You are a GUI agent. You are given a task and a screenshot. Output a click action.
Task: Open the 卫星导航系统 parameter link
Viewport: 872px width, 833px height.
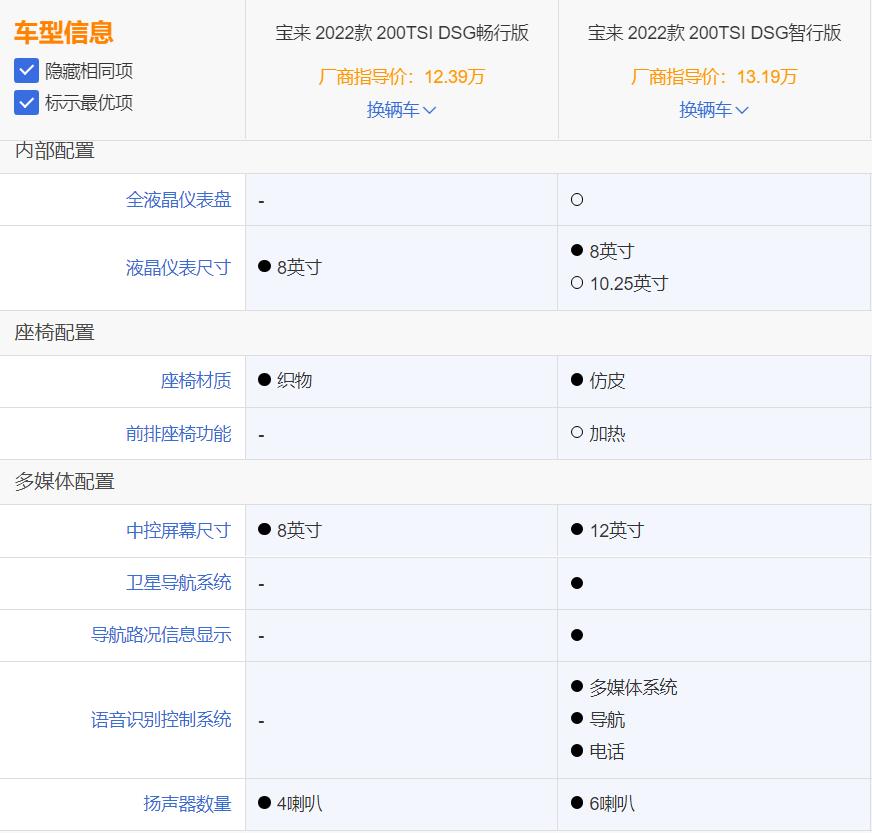coord(178,583)
